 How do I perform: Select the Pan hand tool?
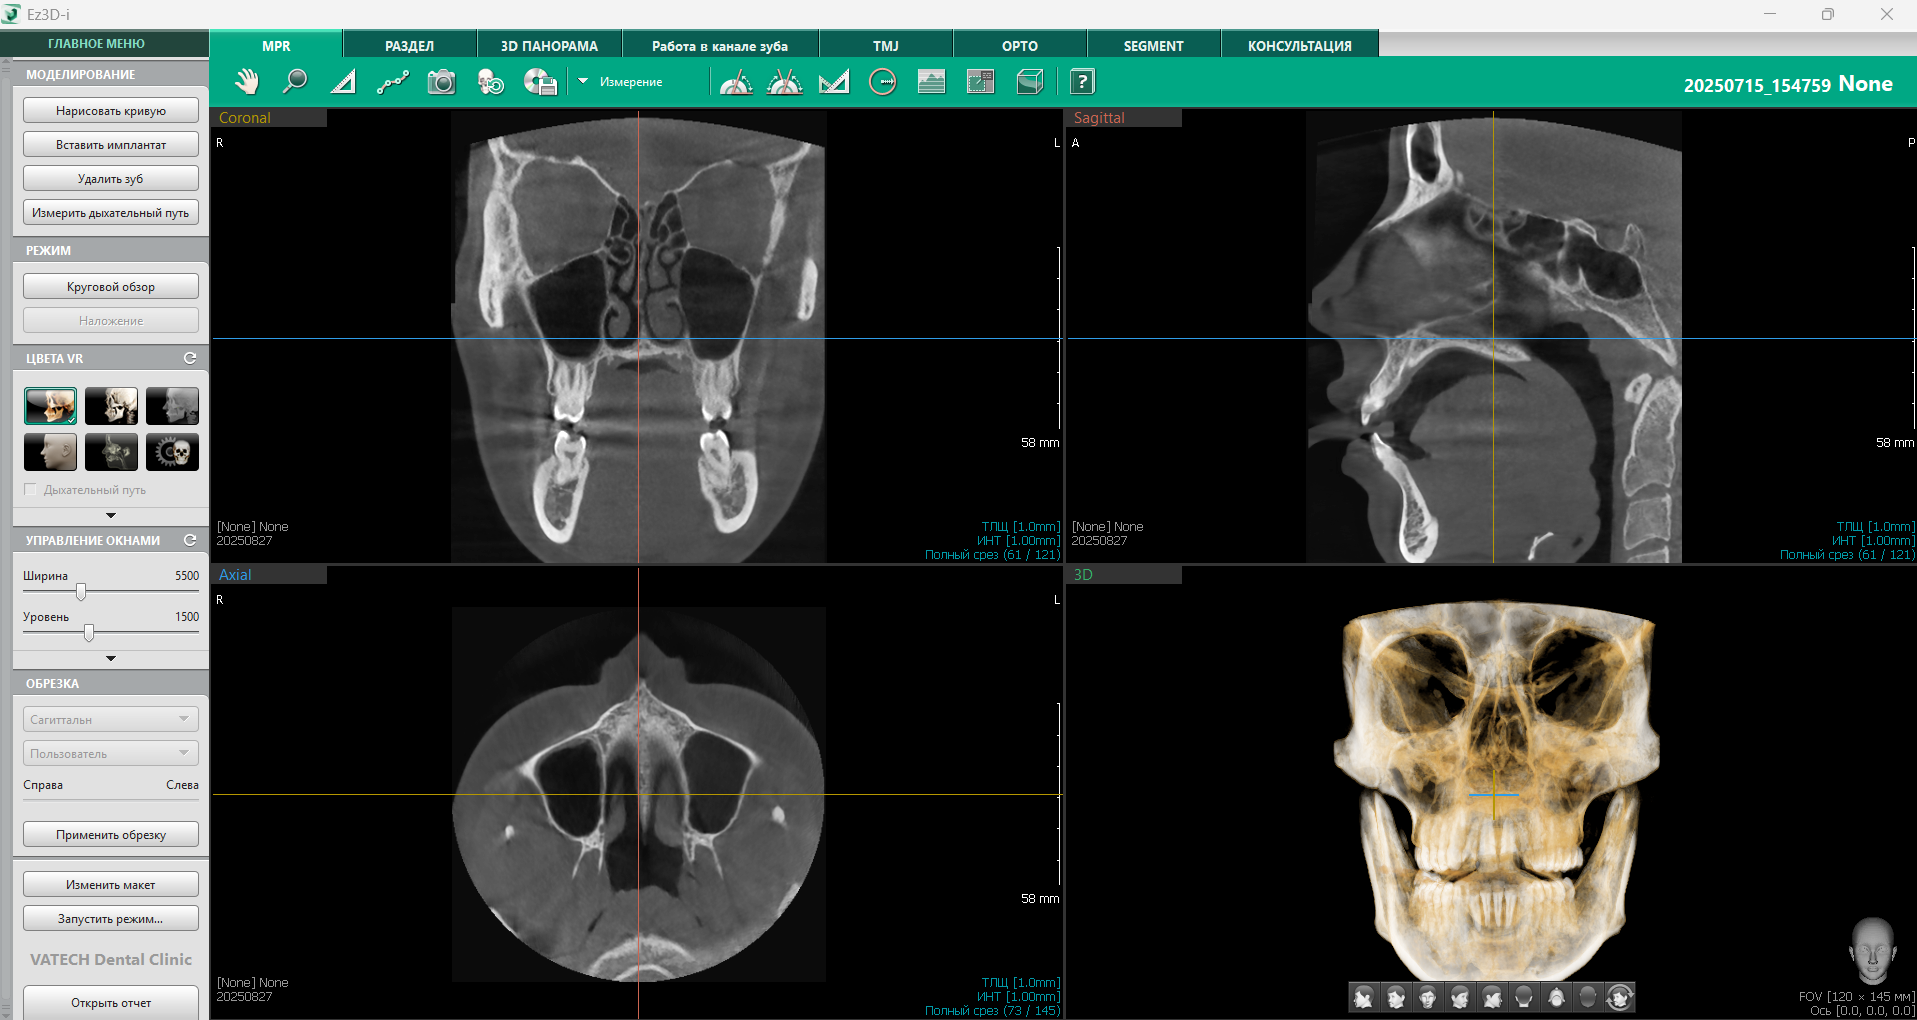click(x=246, y=82)
